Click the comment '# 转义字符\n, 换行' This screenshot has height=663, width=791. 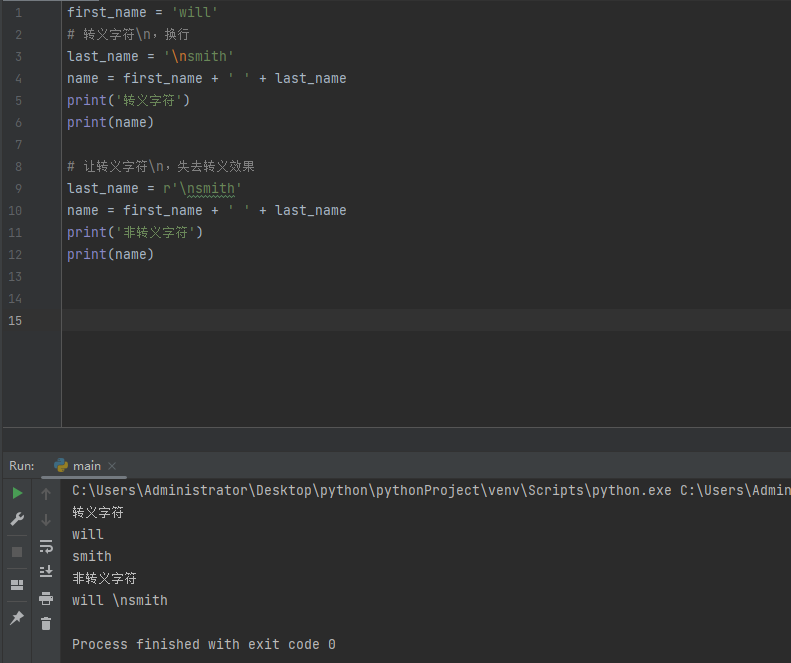pos(128,34)
